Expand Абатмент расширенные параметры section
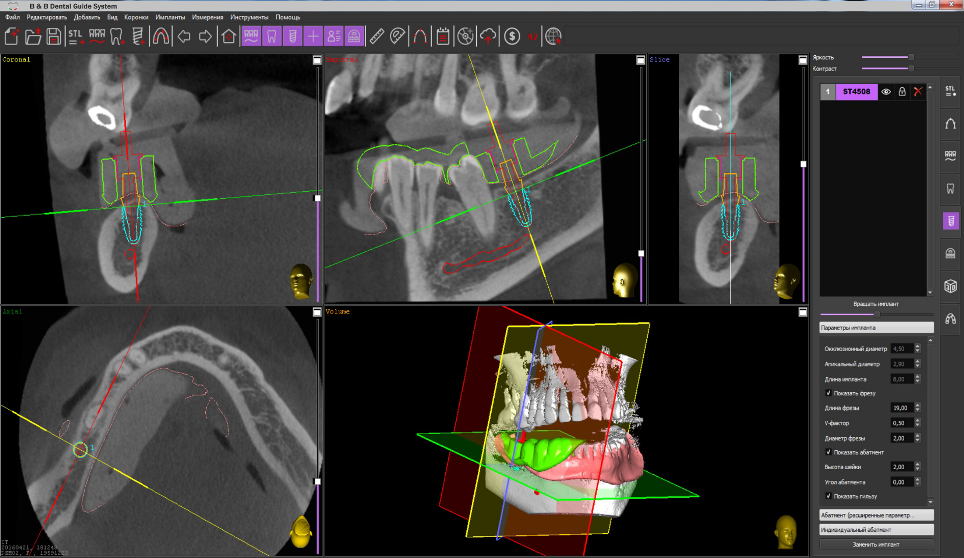The image size is (964, 558). (x=876, y=515)
